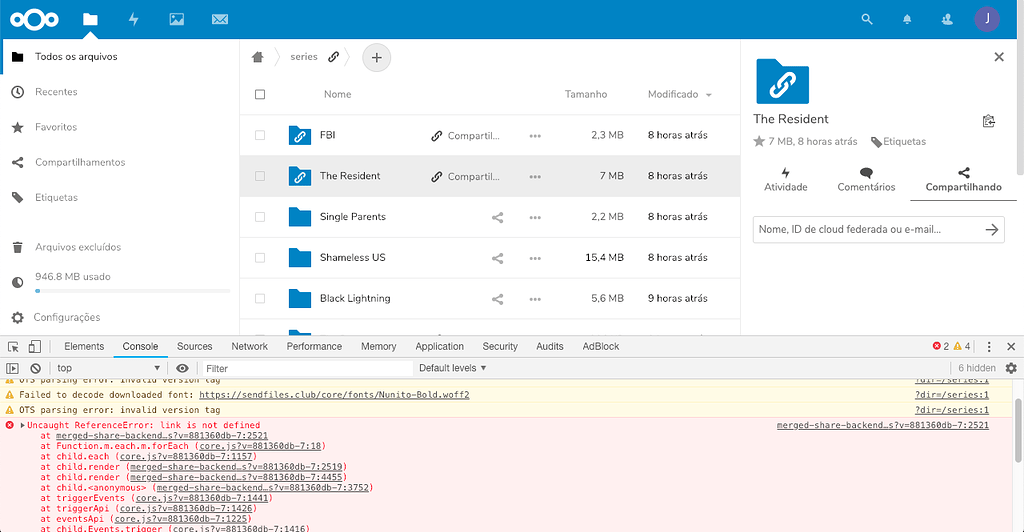Click the console Filter input
1024x532 pixels.
click(x=307, y=369)
